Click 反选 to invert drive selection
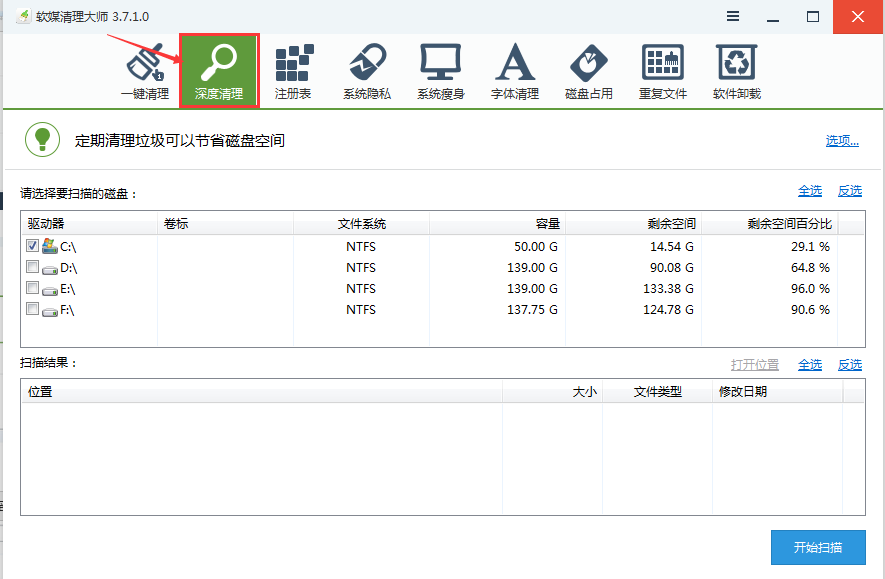The width and height of the screenshot is (885, 579). [849, 190]
